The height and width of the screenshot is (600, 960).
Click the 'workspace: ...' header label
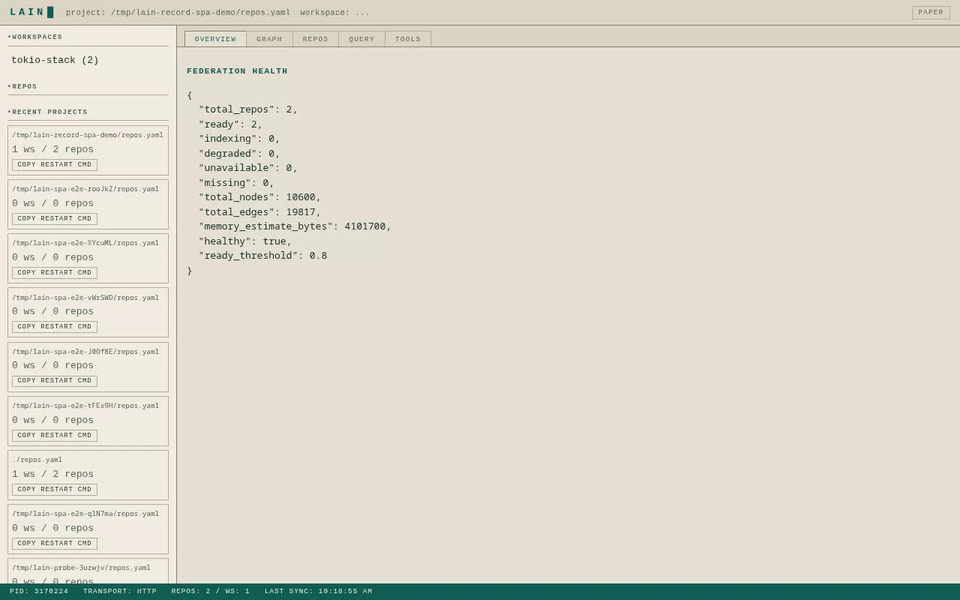point(335,12)
